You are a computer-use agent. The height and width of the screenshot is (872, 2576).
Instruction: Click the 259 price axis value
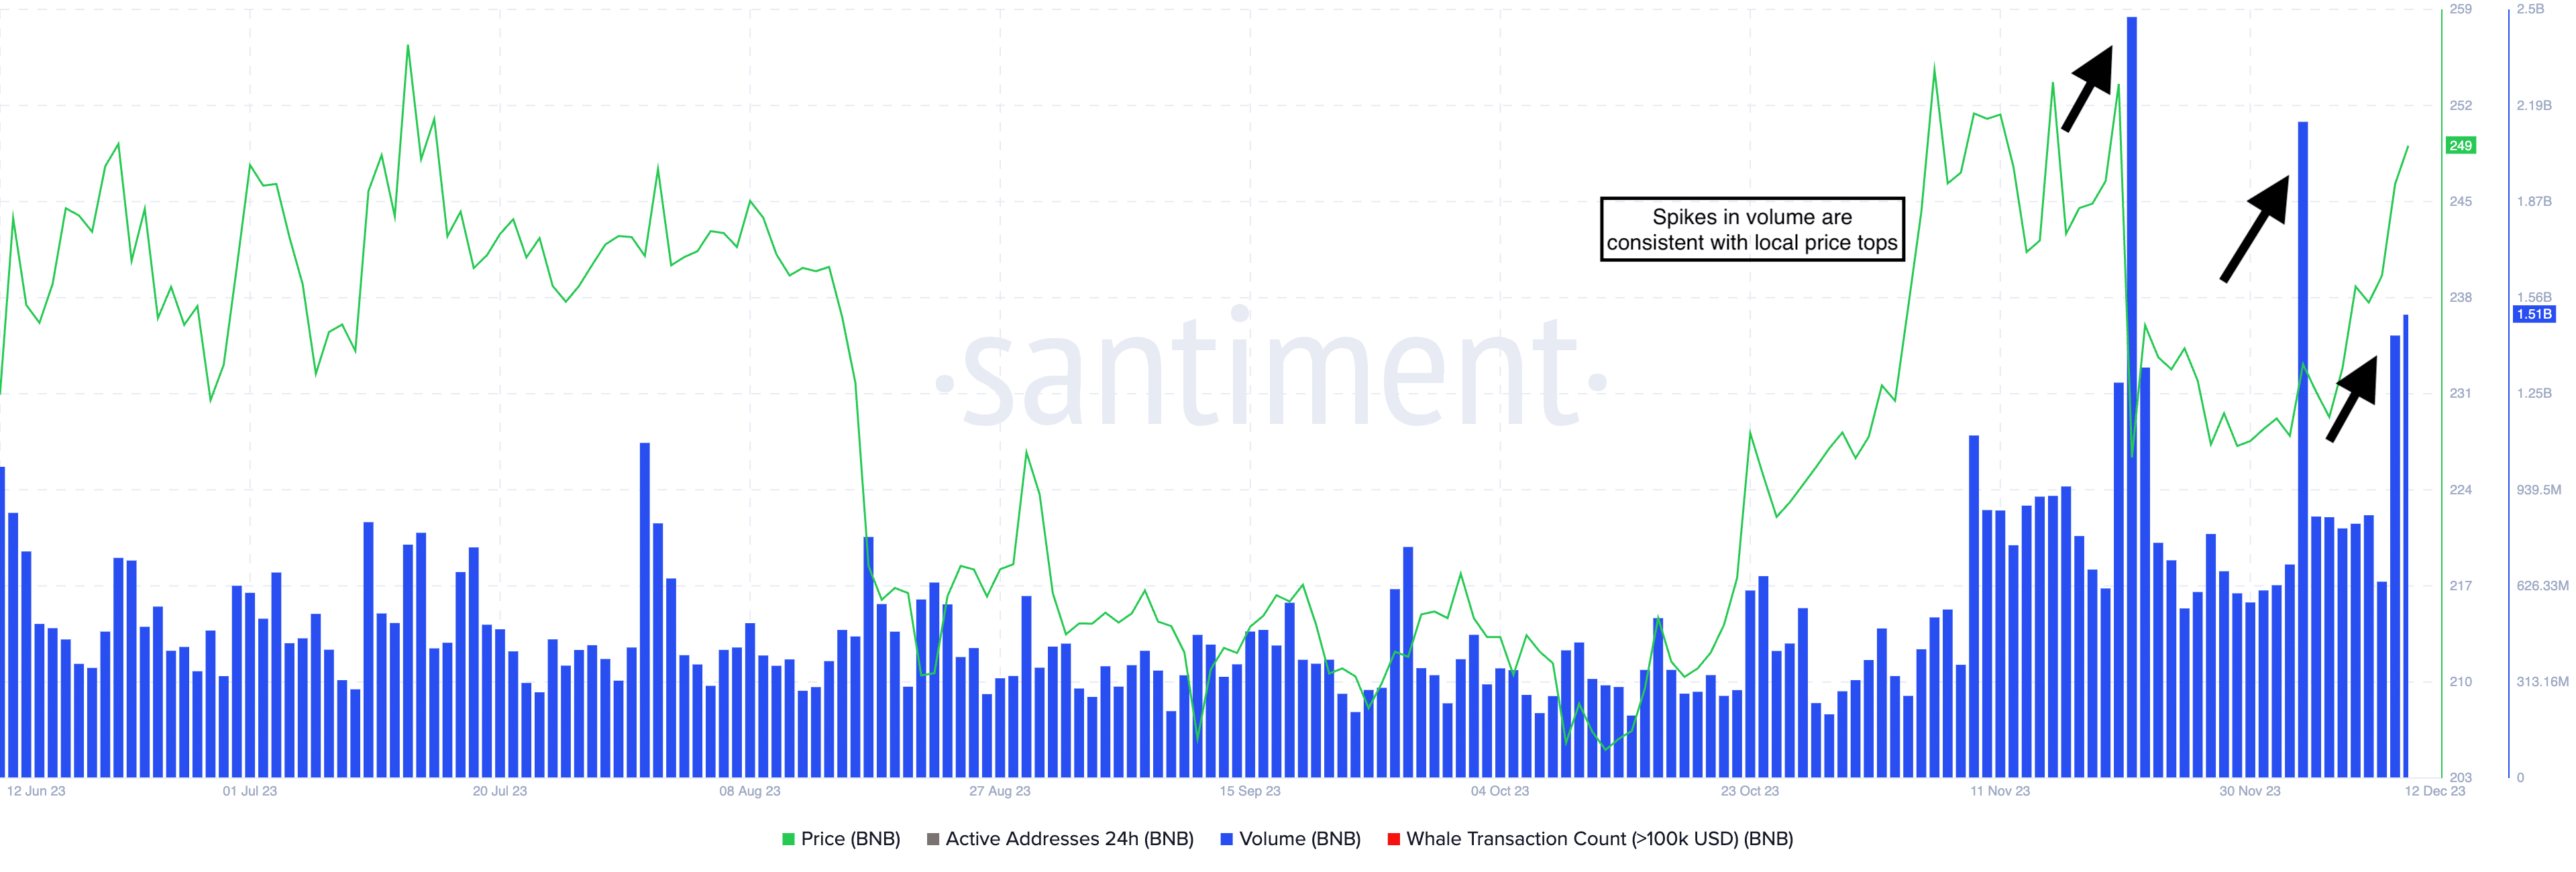2460,9
